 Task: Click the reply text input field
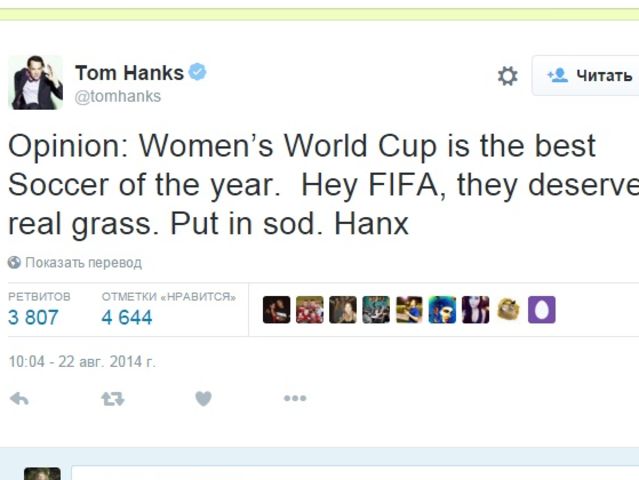pyautogui.click(x=350, y=472)
